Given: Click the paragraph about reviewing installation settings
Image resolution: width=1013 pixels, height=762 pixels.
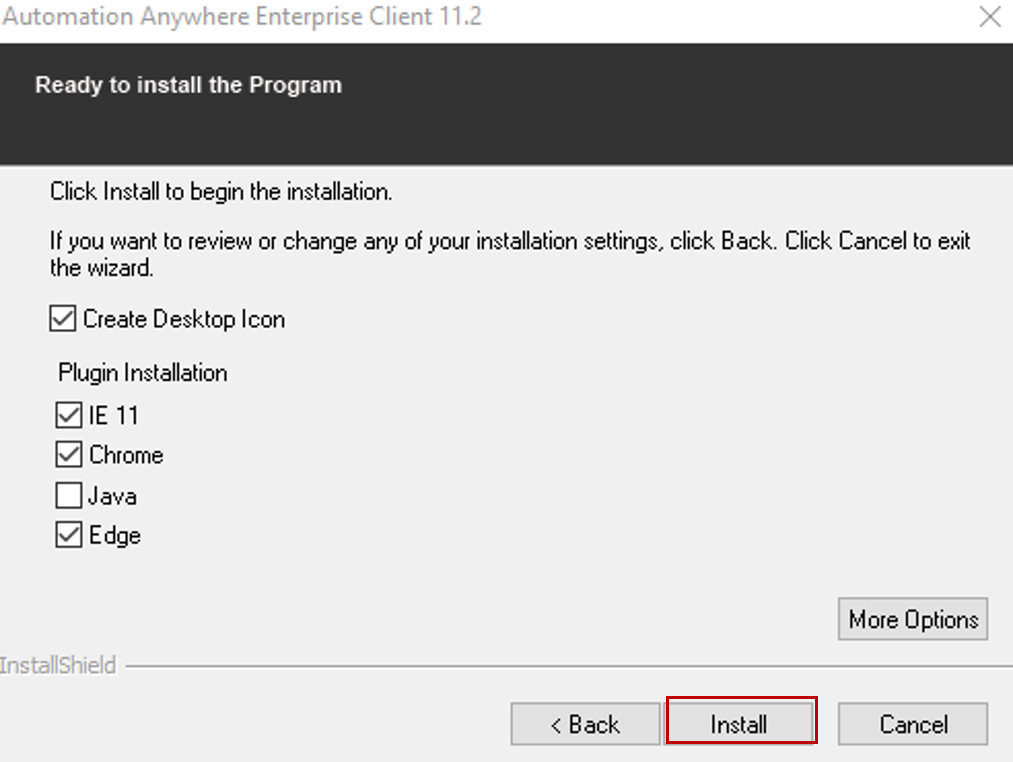Looking at the screenshot, I should [510, 254].
